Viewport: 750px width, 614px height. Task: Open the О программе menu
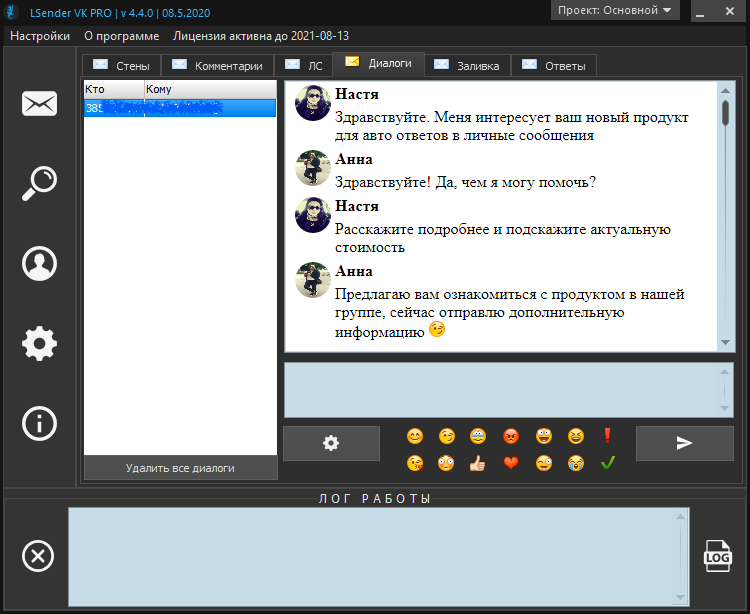tap(121, 36)
